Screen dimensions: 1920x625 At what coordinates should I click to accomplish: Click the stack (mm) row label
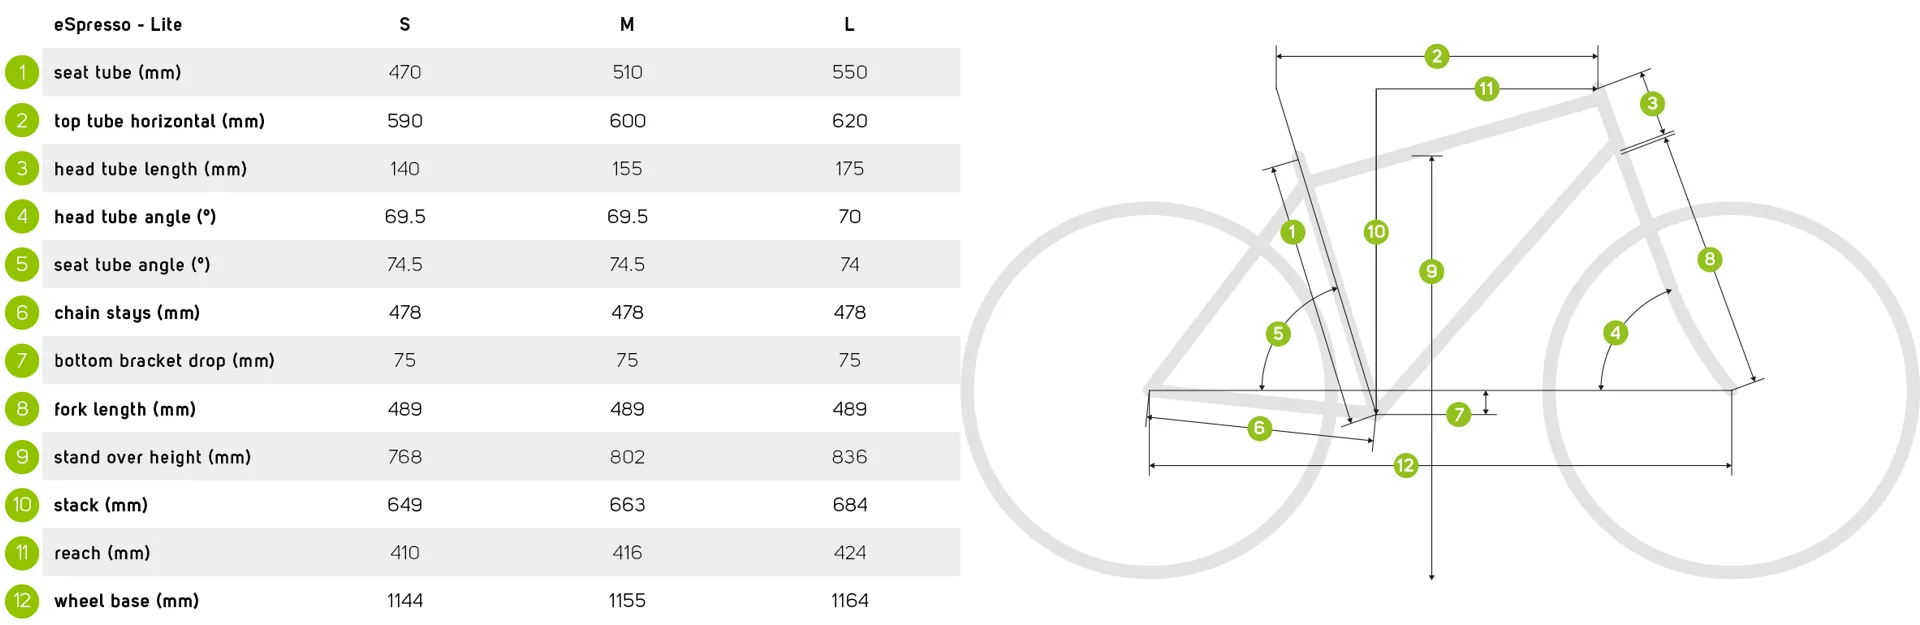click(x=101, y=505)
